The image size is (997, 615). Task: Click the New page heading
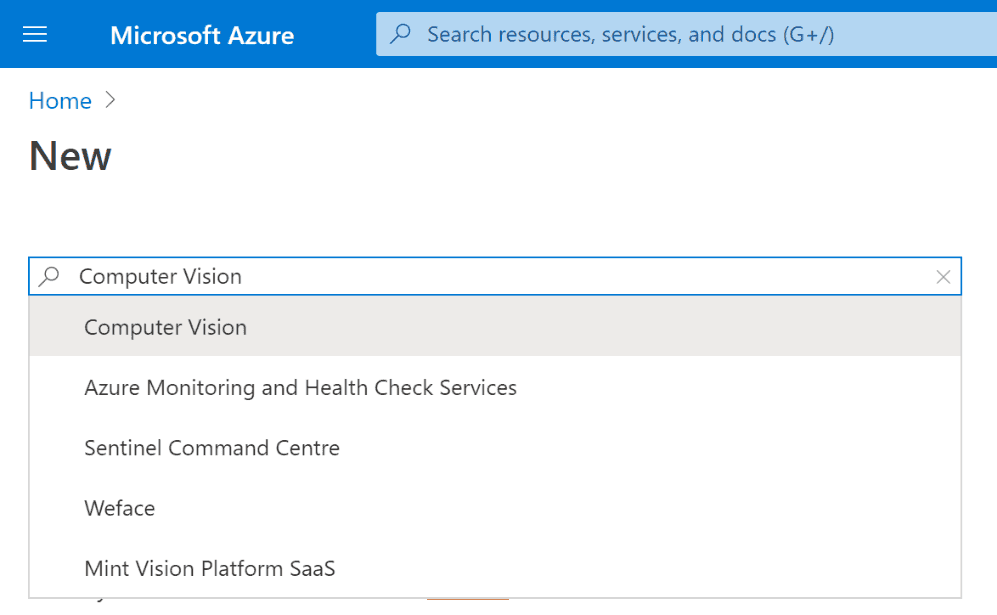pyautogui.click(x=70, y=156)
